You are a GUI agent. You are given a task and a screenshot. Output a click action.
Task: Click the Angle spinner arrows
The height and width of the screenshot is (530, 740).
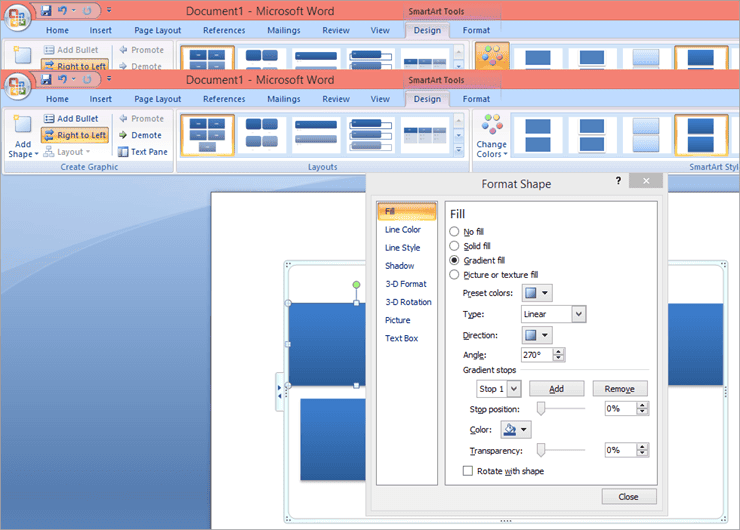click(x=559, y=355)
